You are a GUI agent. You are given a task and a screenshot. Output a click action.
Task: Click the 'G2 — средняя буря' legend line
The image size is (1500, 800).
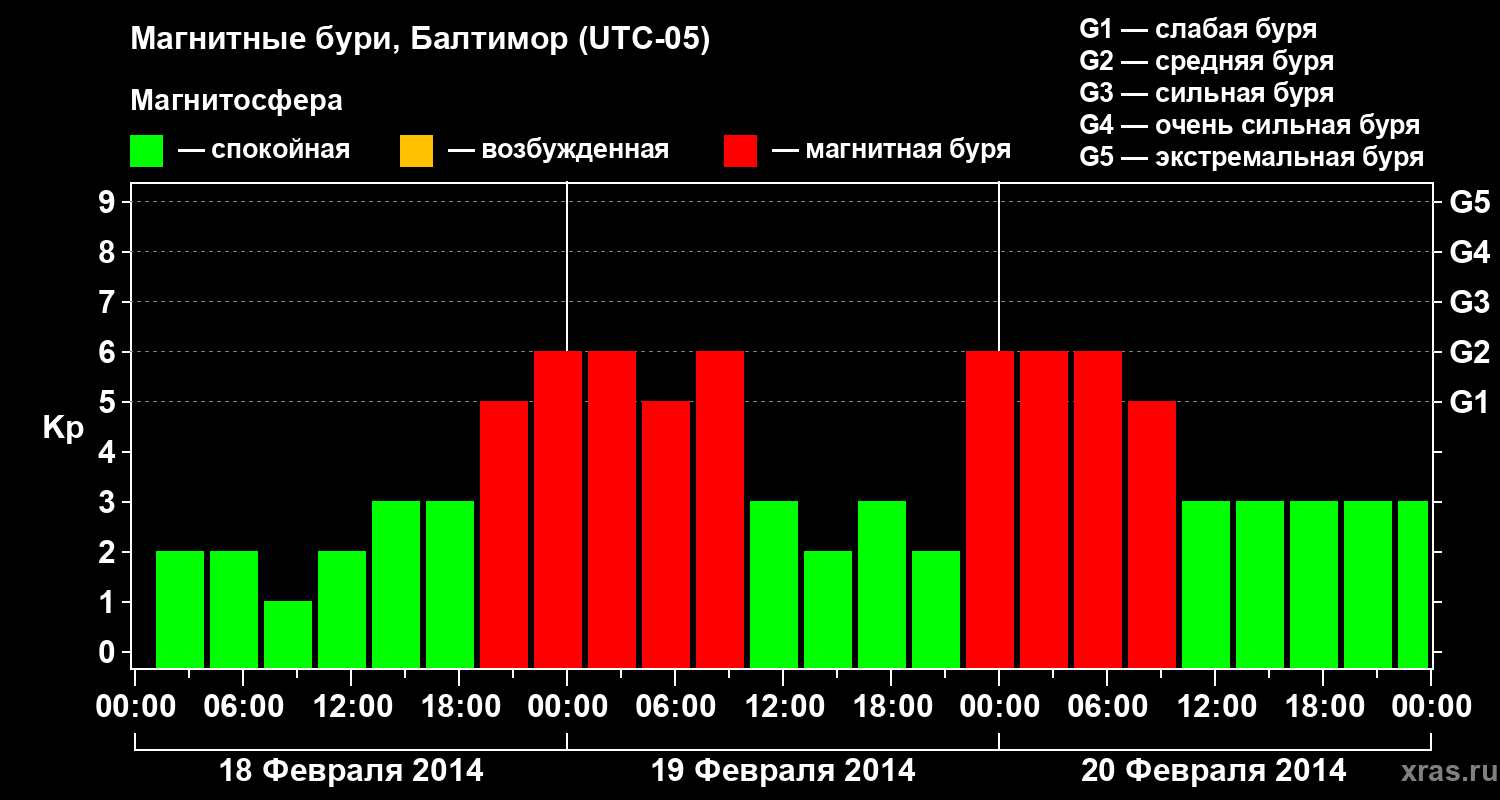click(1206, 61)
